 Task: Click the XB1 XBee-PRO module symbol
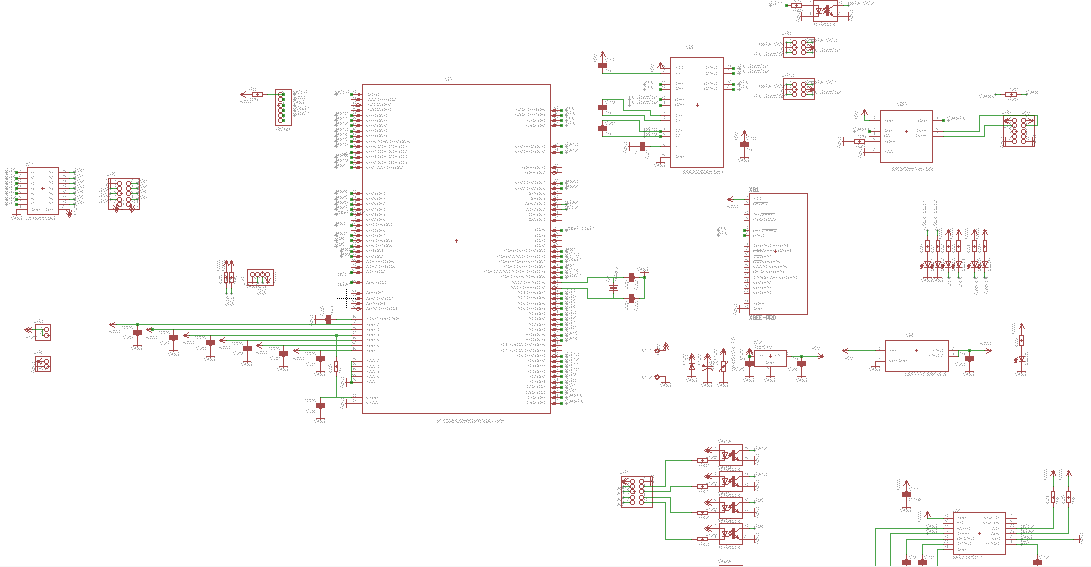pos(778,254)
